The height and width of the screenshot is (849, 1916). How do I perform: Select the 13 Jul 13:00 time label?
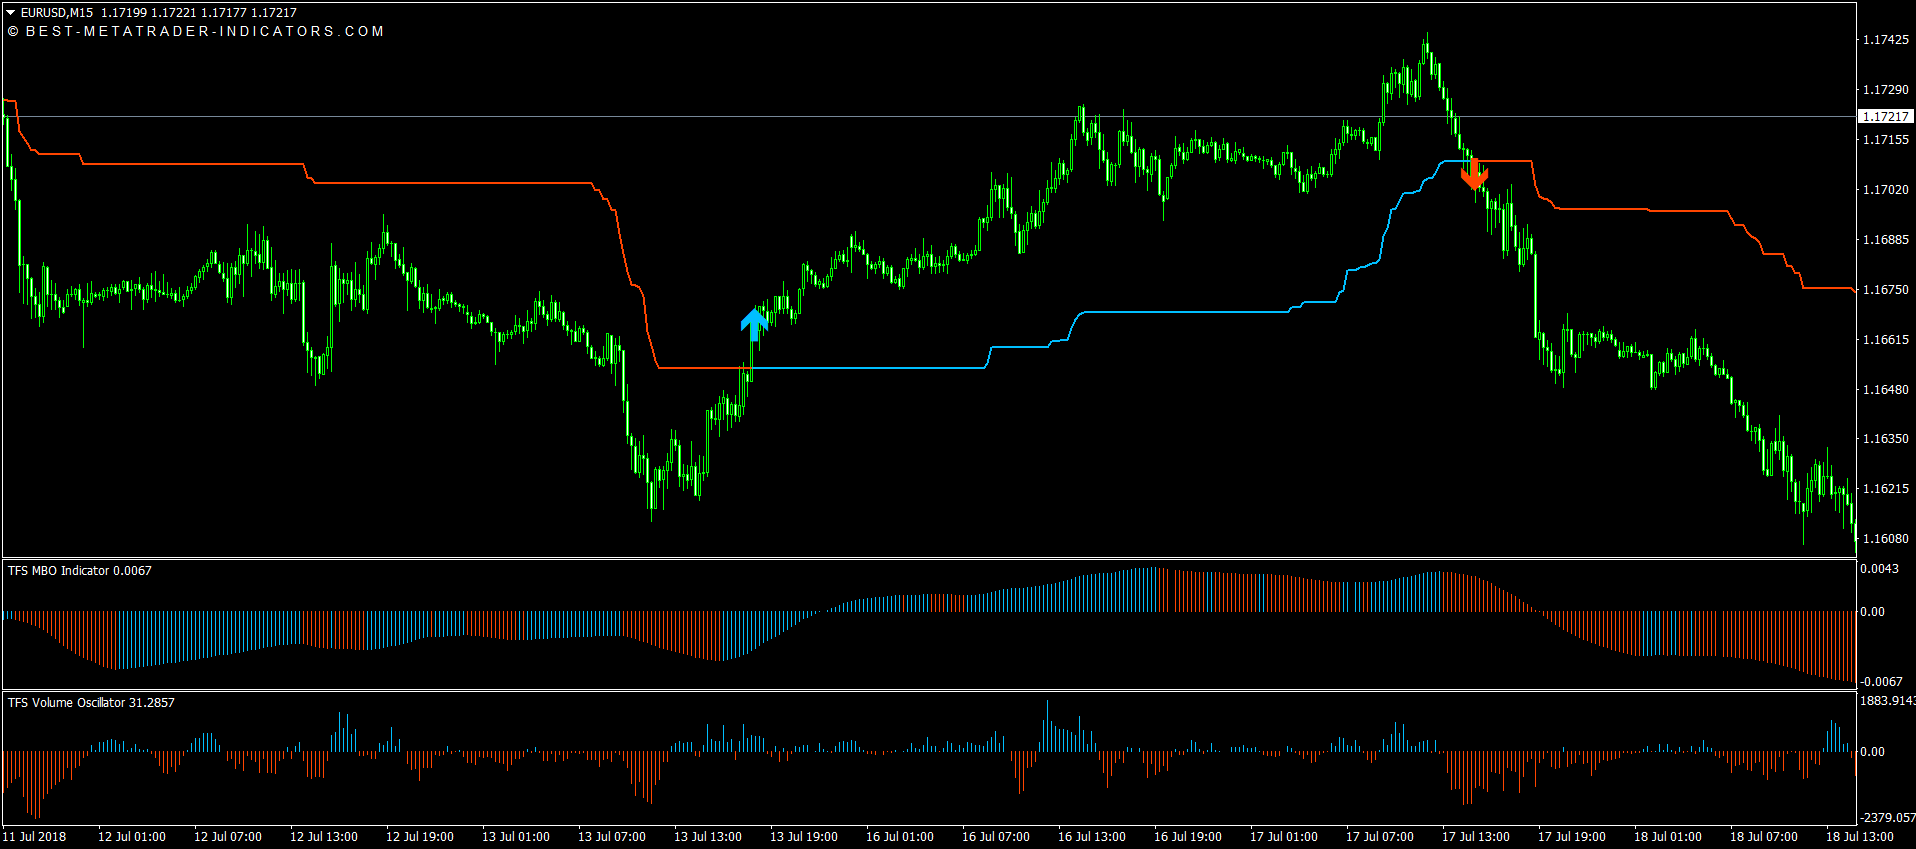pyautogui.click(x=708, y=837)
